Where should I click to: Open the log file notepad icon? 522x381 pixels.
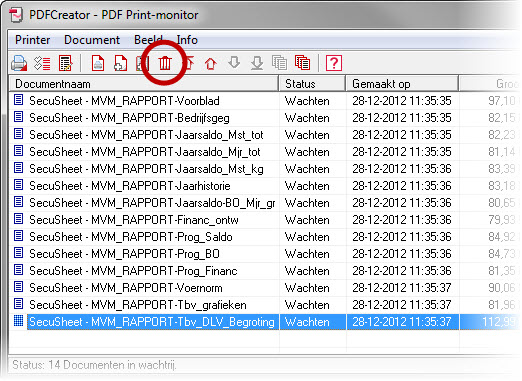pyautogui.click(x=65, y=63)
